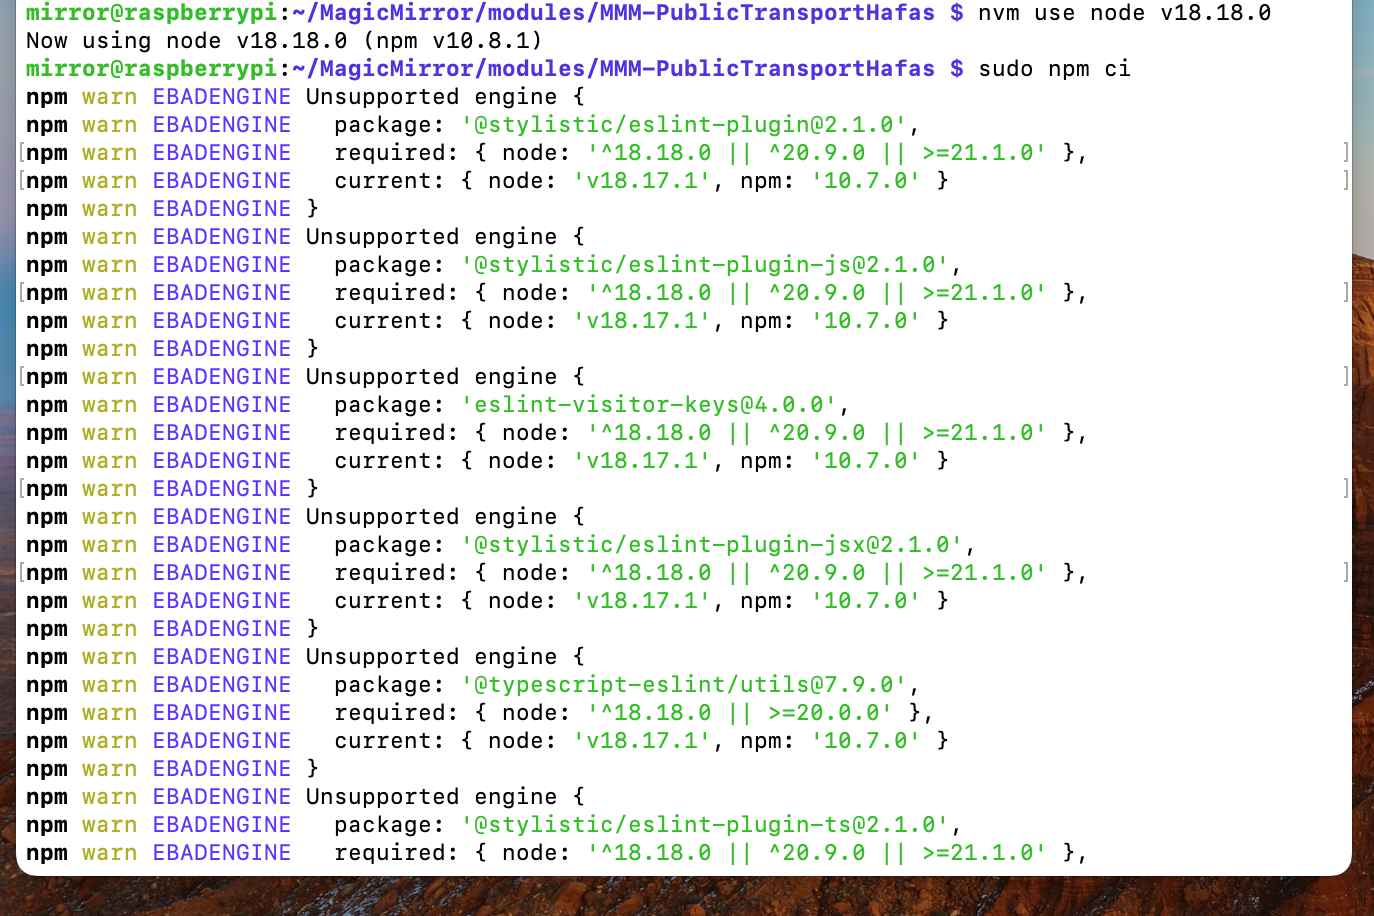Screen dimensions: 1374x916
Task: Click the 'sudo npm ci' command text
Action: coord(1054,69)
